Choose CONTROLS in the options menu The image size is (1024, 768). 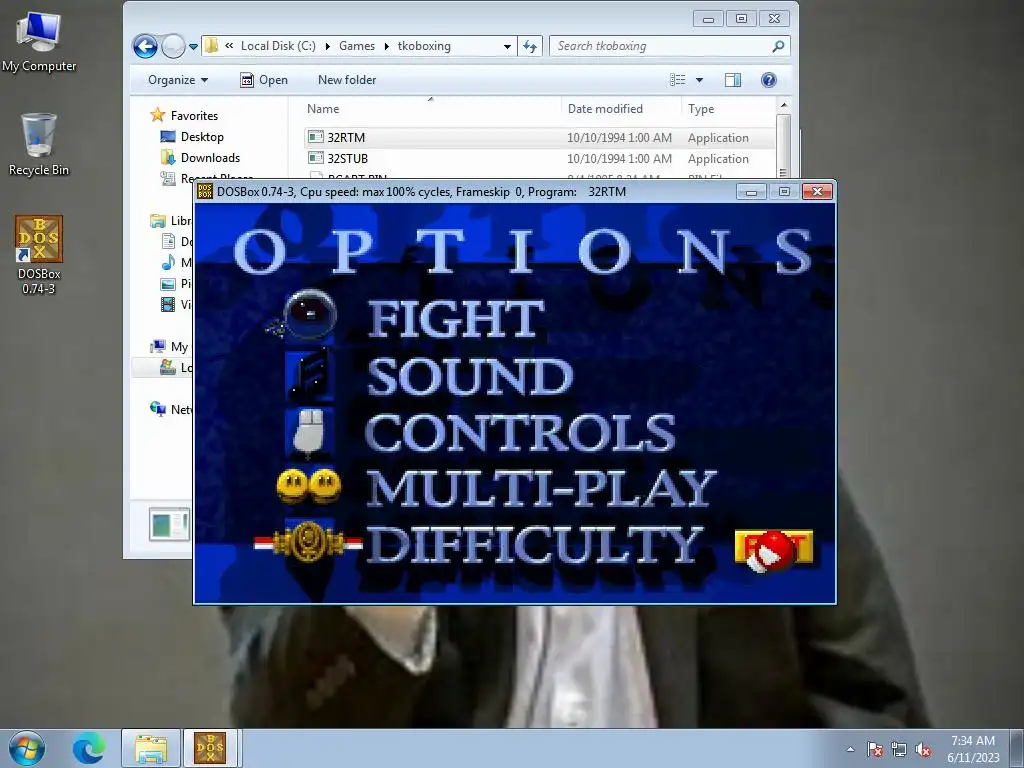point(520,432)
